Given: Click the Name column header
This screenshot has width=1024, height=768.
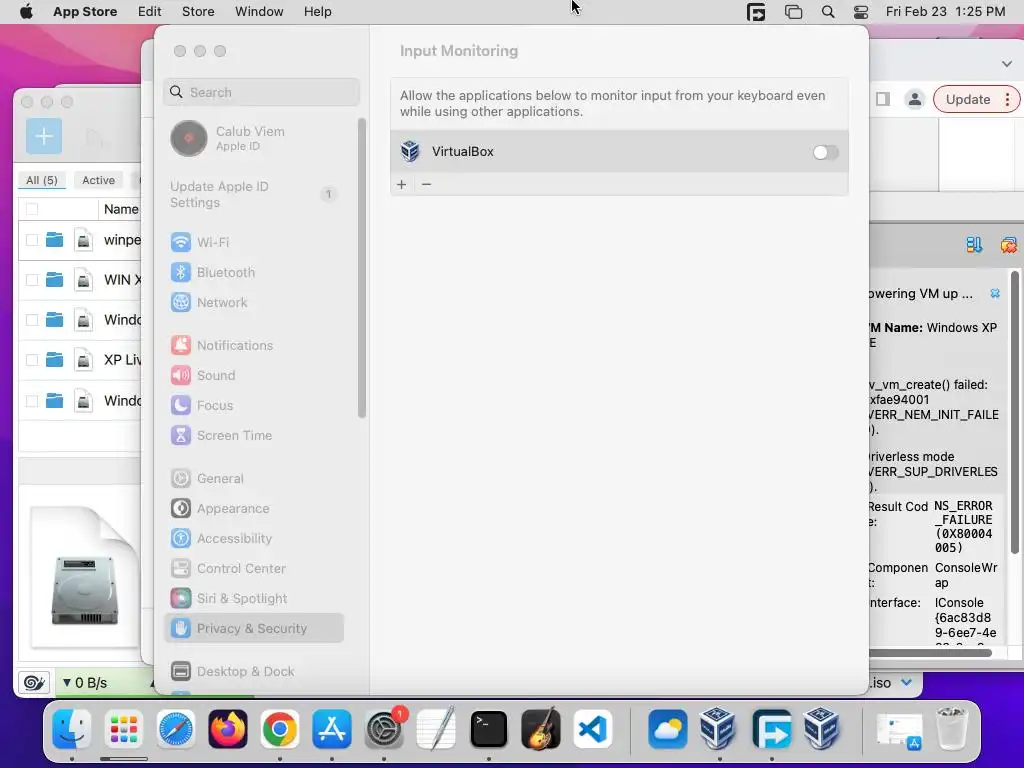Looking at the screenshot, I should 121,209.
